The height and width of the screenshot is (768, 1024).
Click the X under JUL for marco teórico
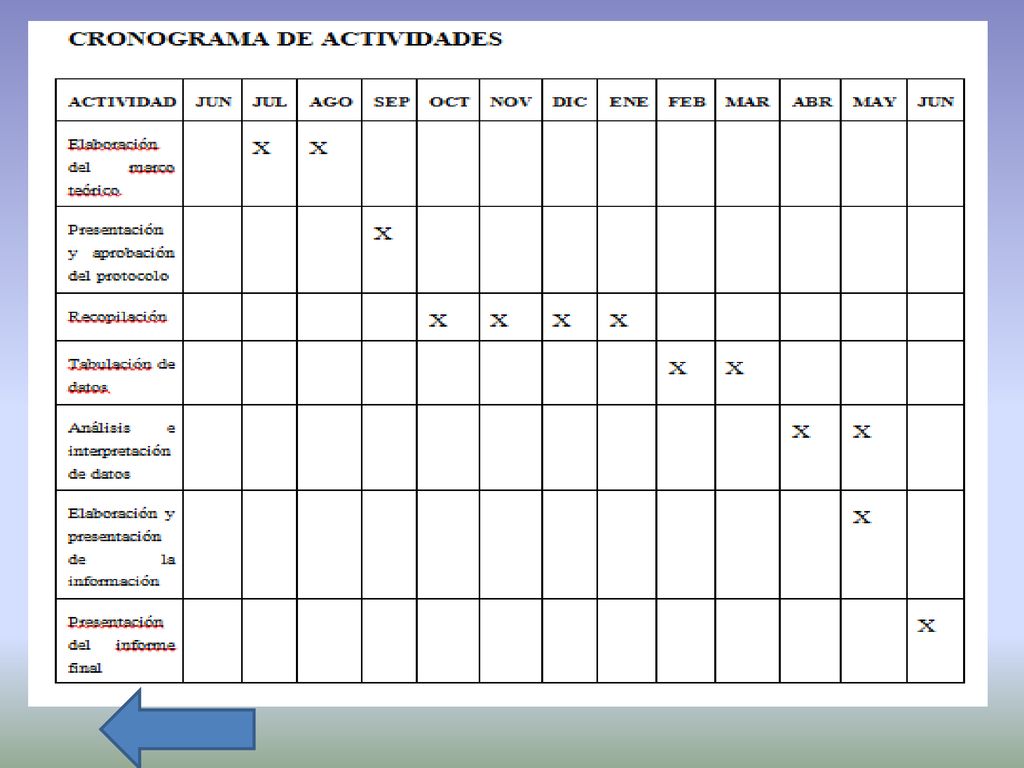pyautogui.click(x=261, y=148)
